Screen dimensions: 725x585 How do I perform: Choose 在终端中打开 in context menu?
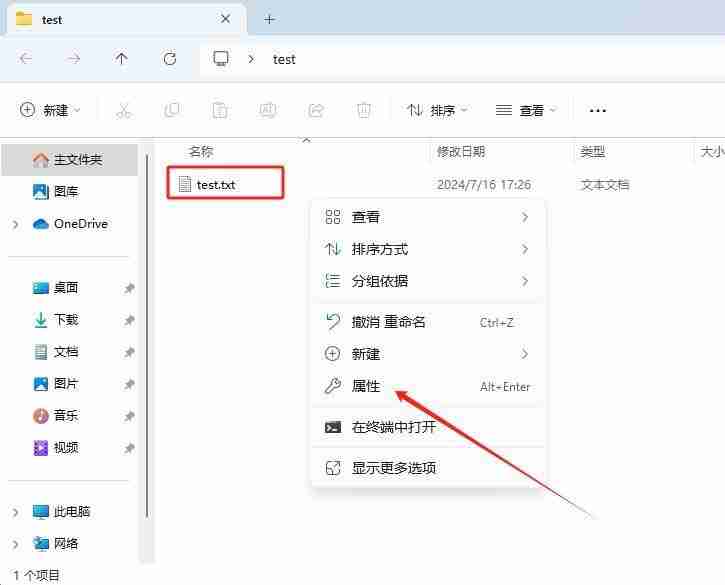(x=428, y=427)
